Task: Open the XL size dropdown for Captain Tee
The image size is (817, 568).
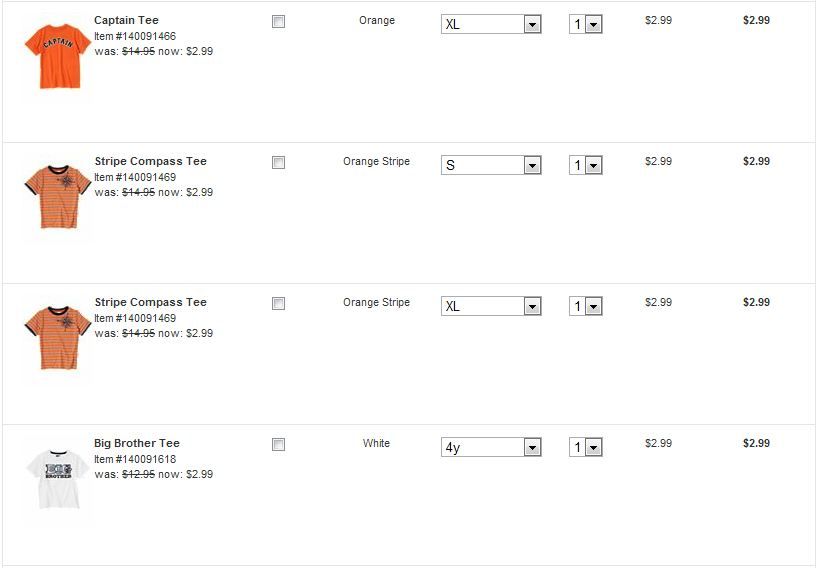Action: [x=491, y=24]
